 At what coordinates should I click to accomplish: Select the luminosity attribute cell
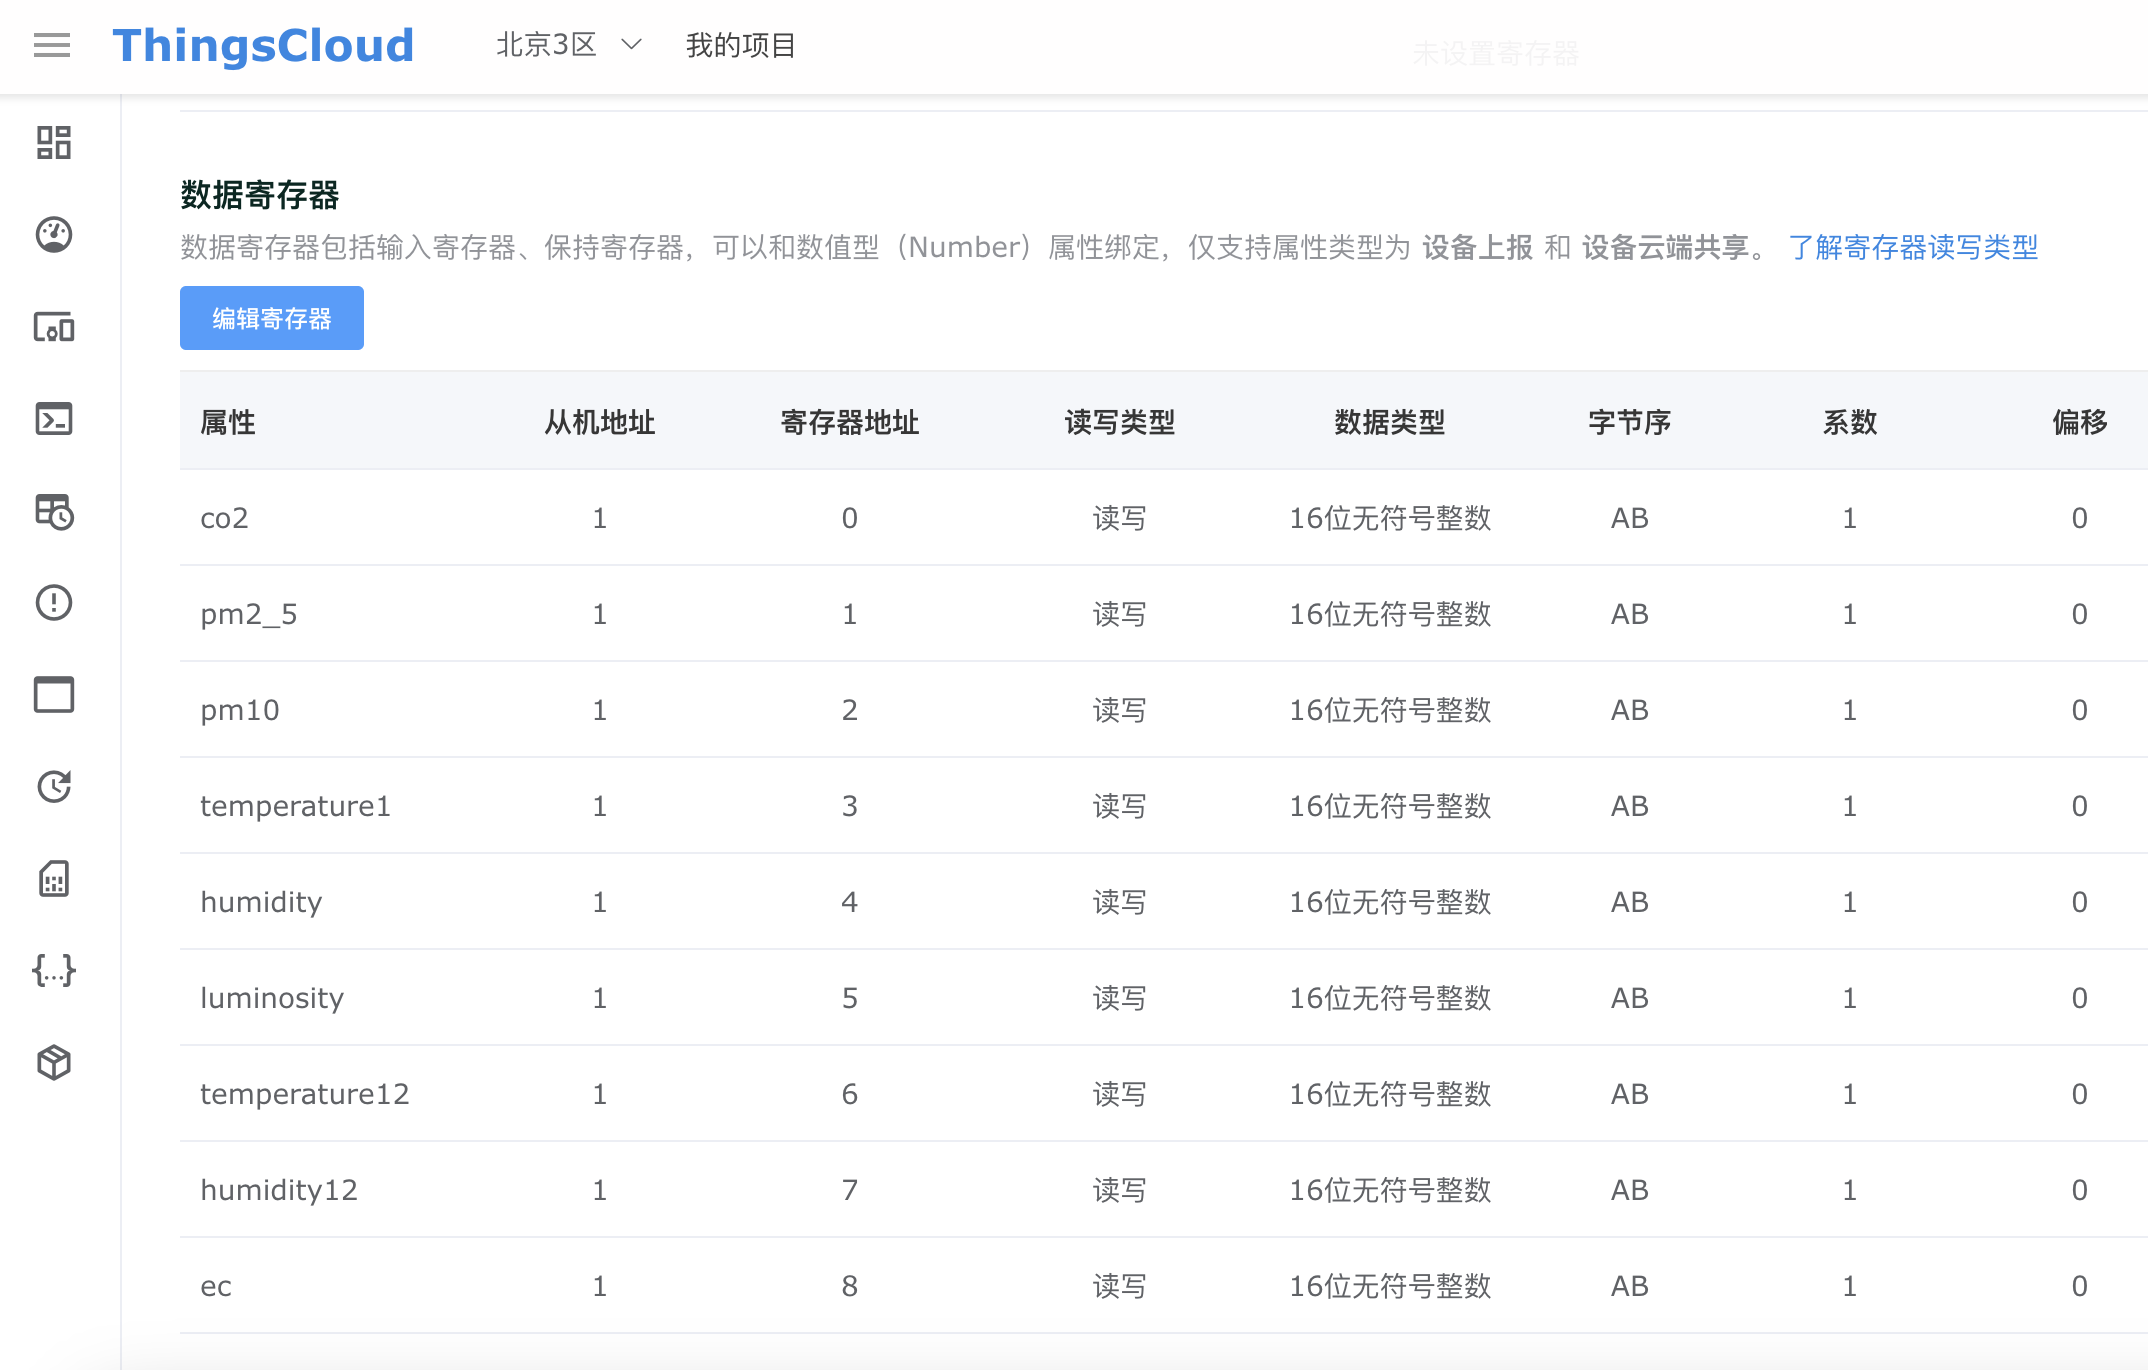pyautogui.click(x=272, y=998)
